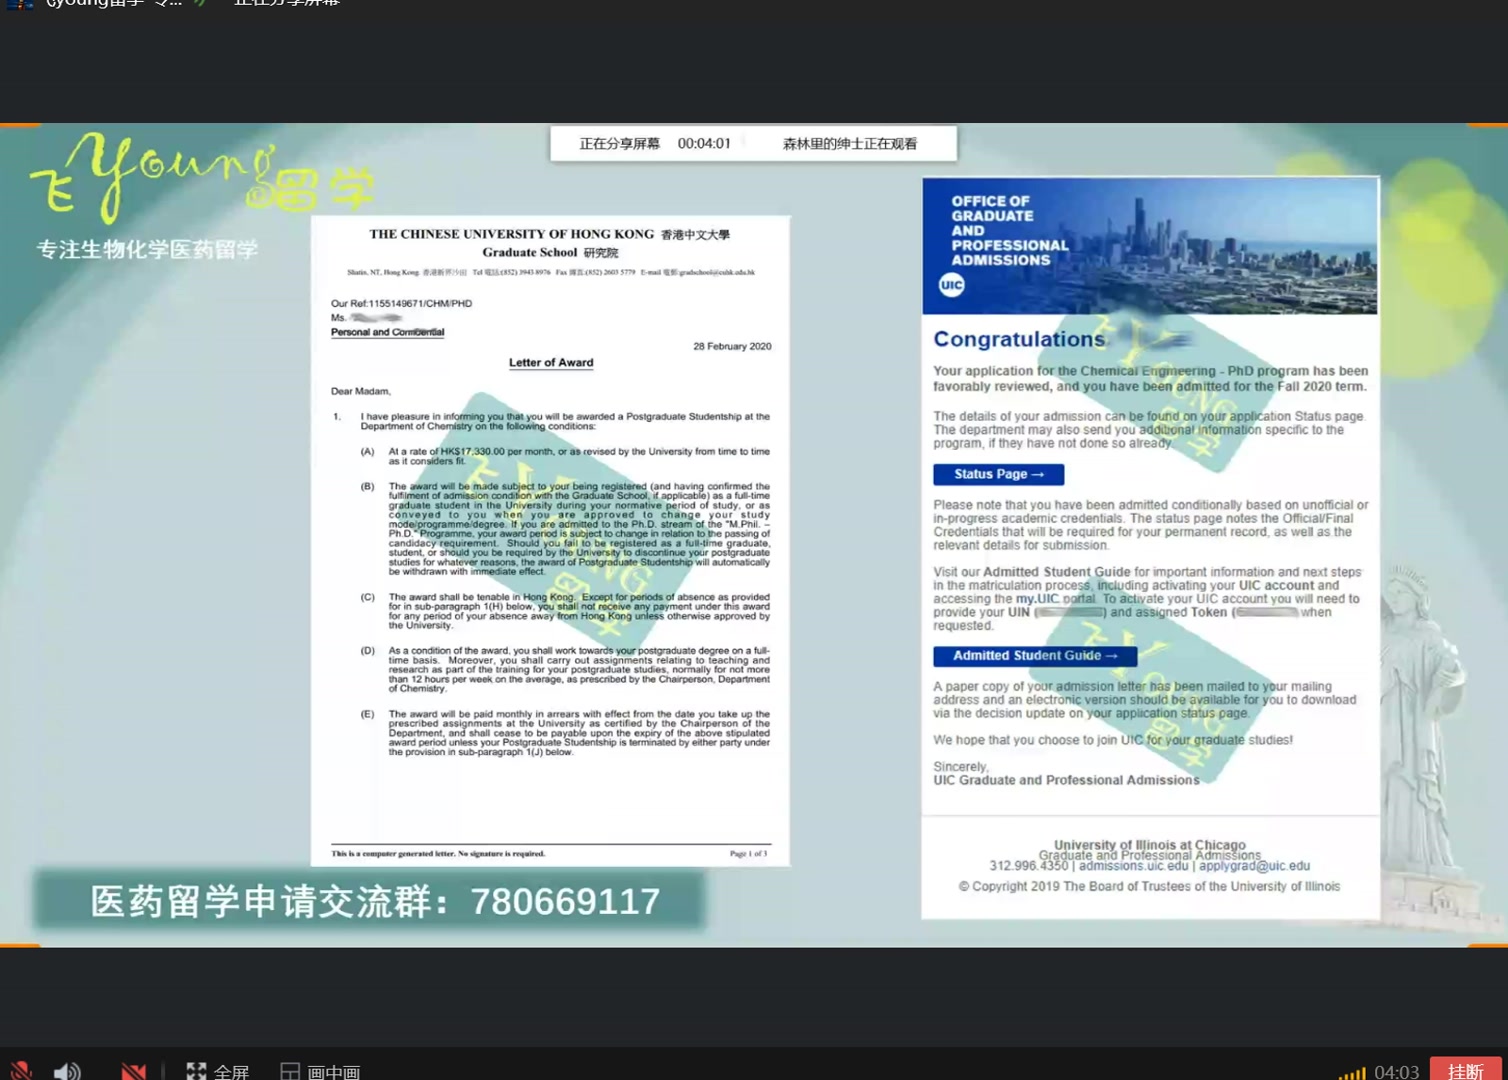Enable 画中画 picture-in-picture view
This screenshot has width=1508, height=1080.
[320, 1071]
